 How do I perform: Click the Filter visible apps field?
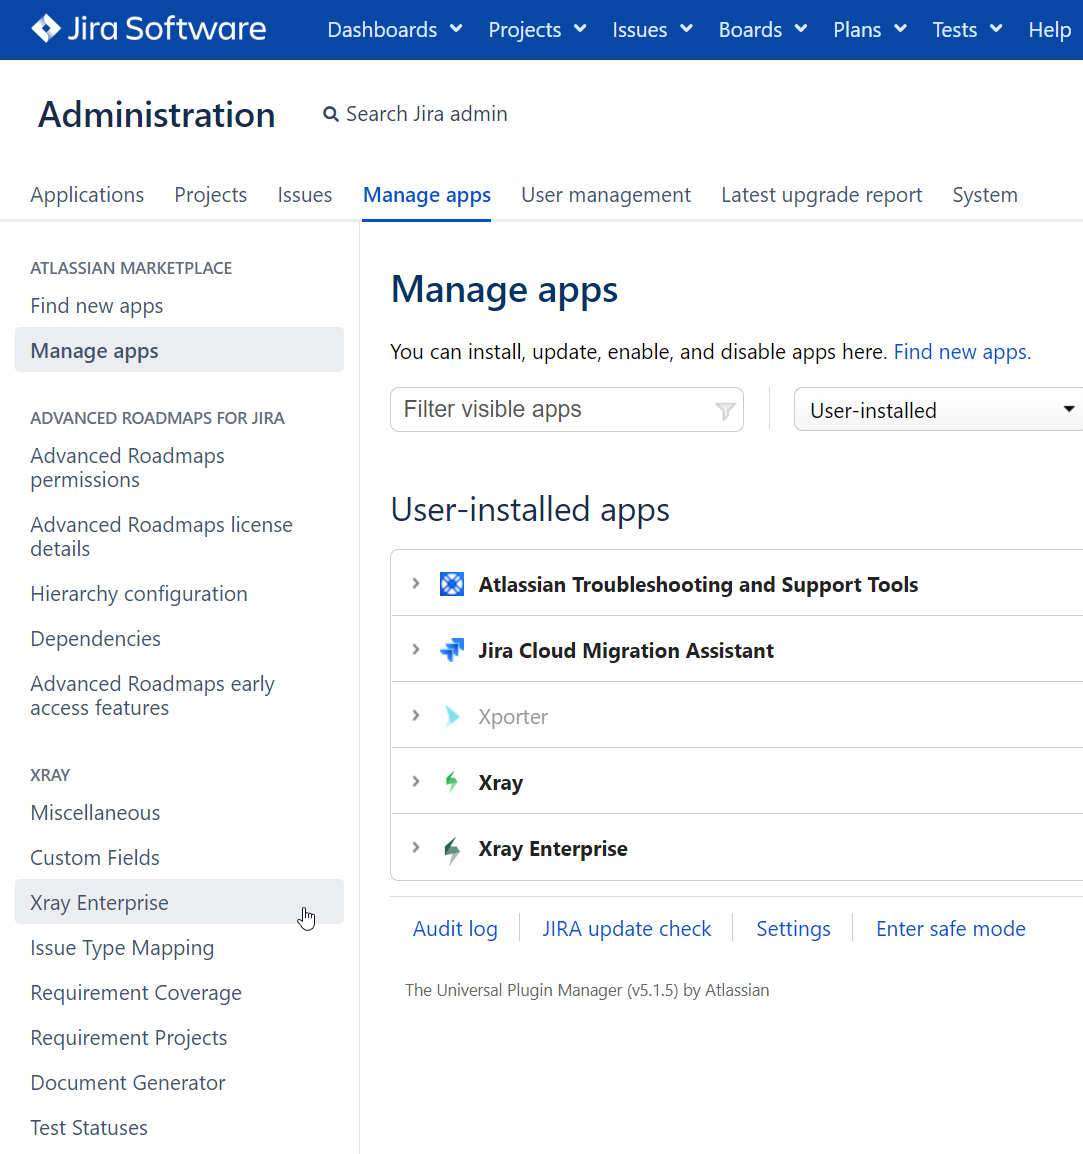pyautogui.click(x=567, y=409)
